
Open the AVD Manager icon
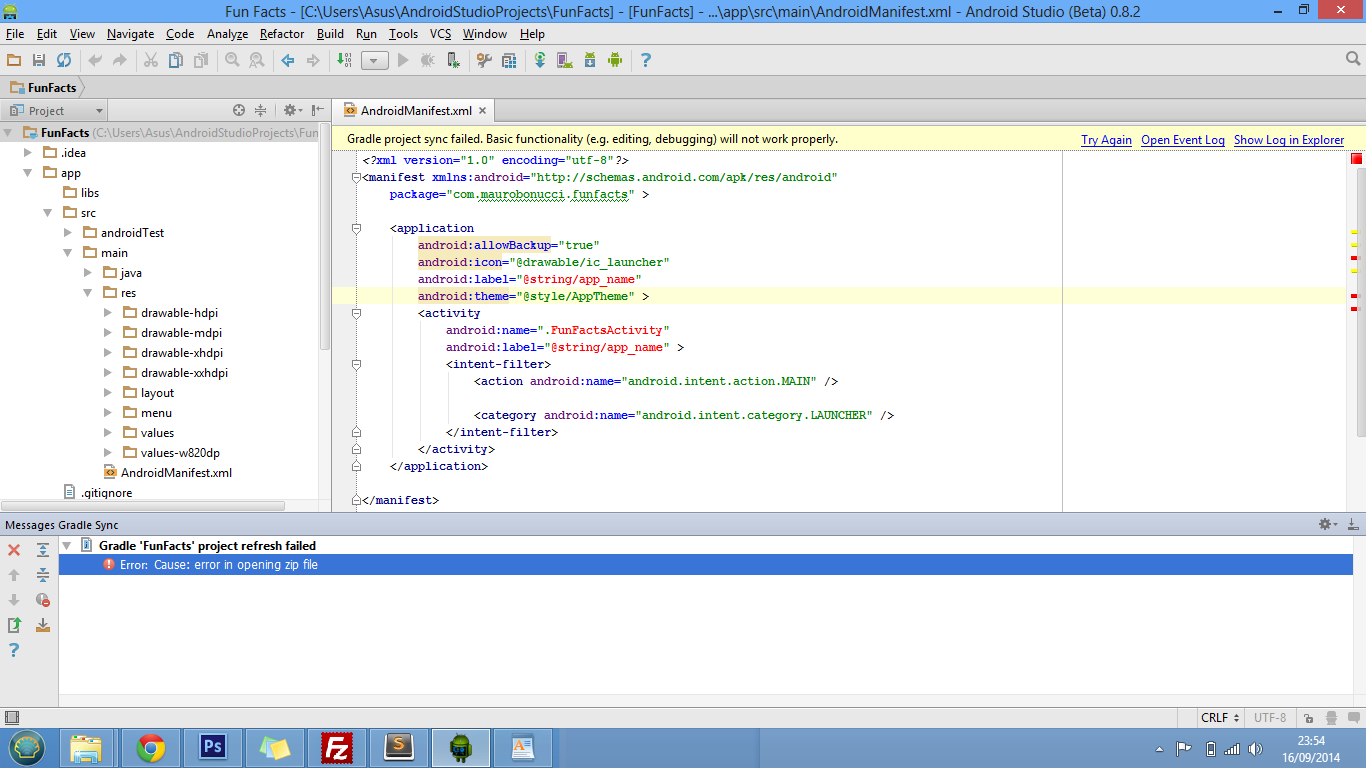click(565, 60)
